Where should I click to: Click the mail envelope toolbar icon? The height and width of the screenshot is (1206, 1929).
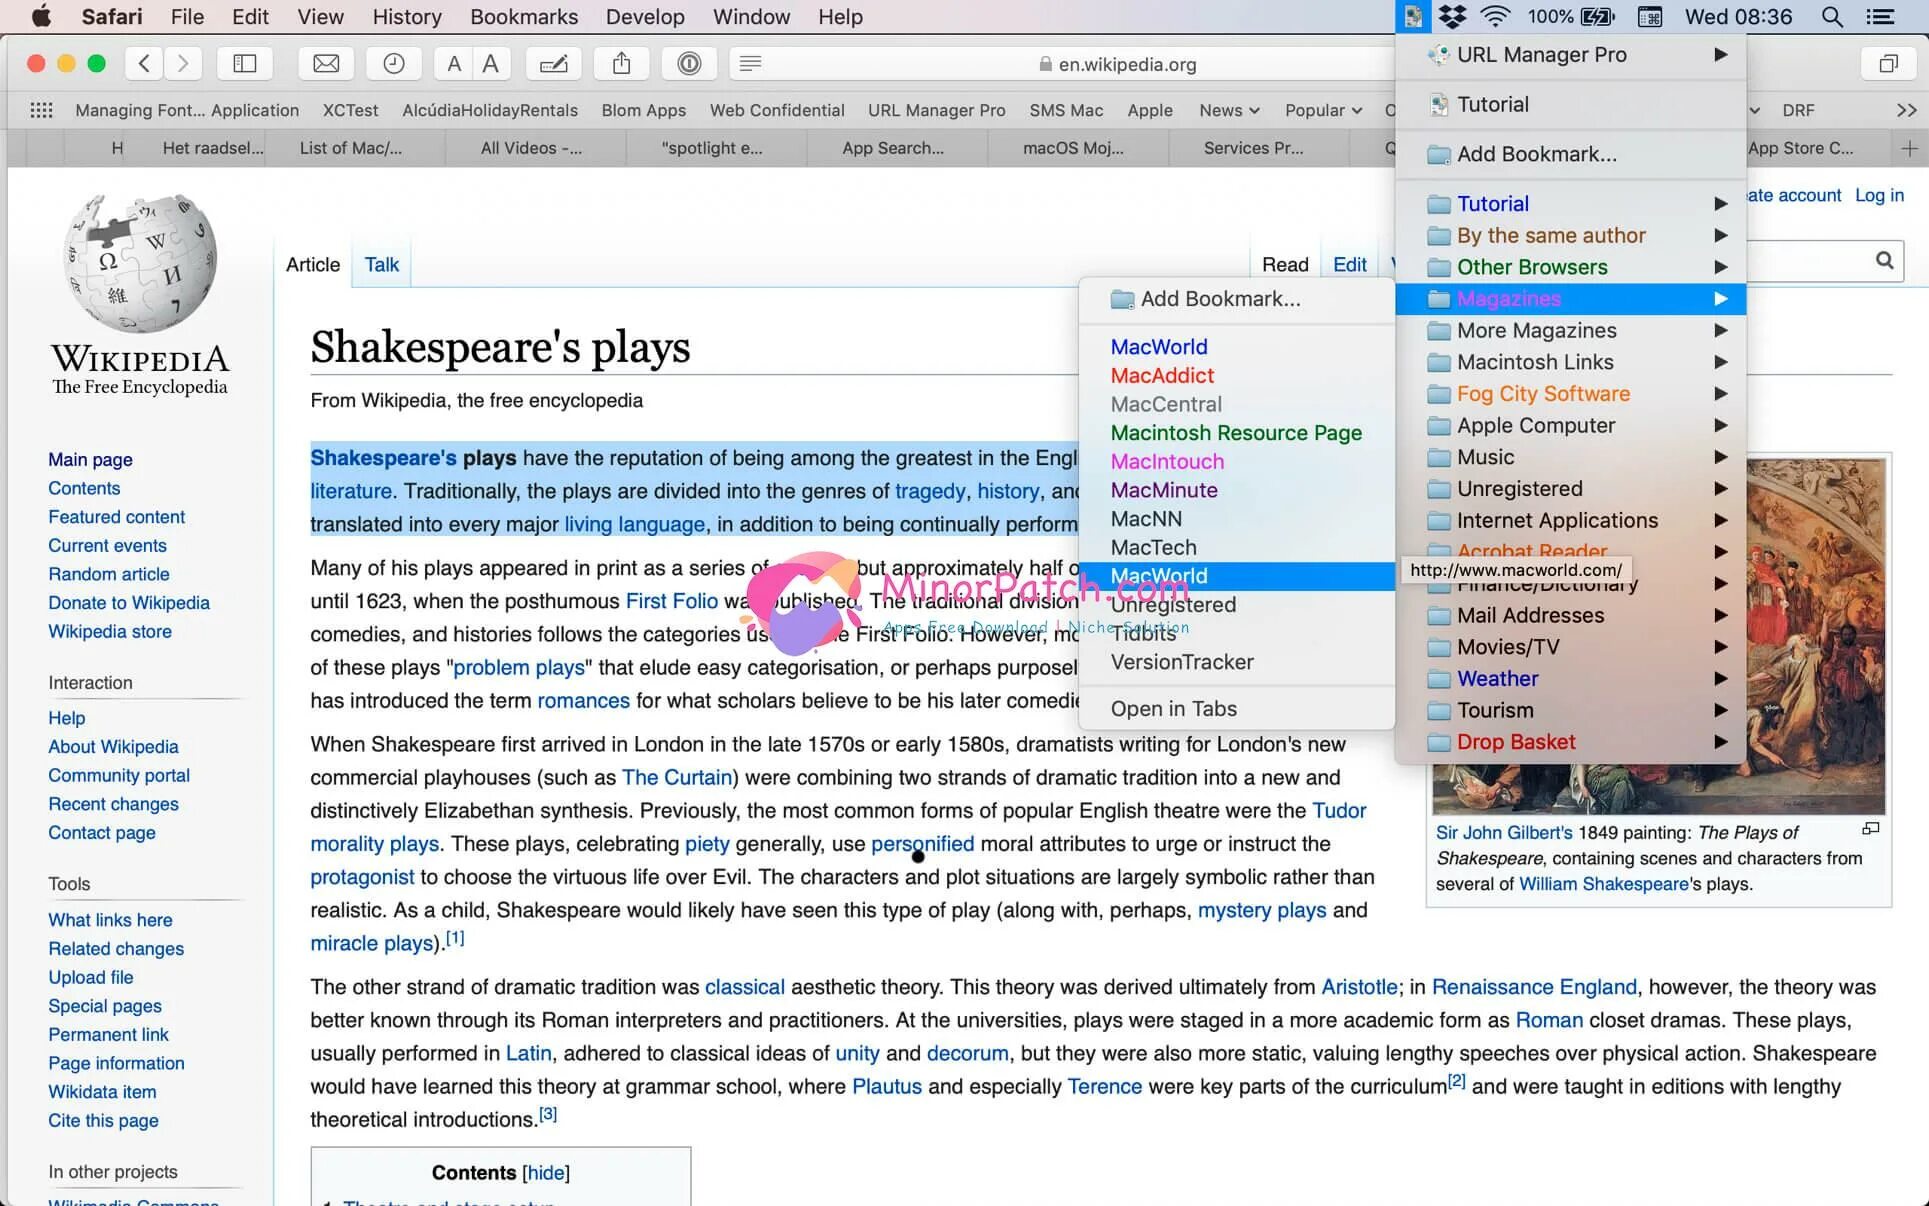click(x=326, y=64)
